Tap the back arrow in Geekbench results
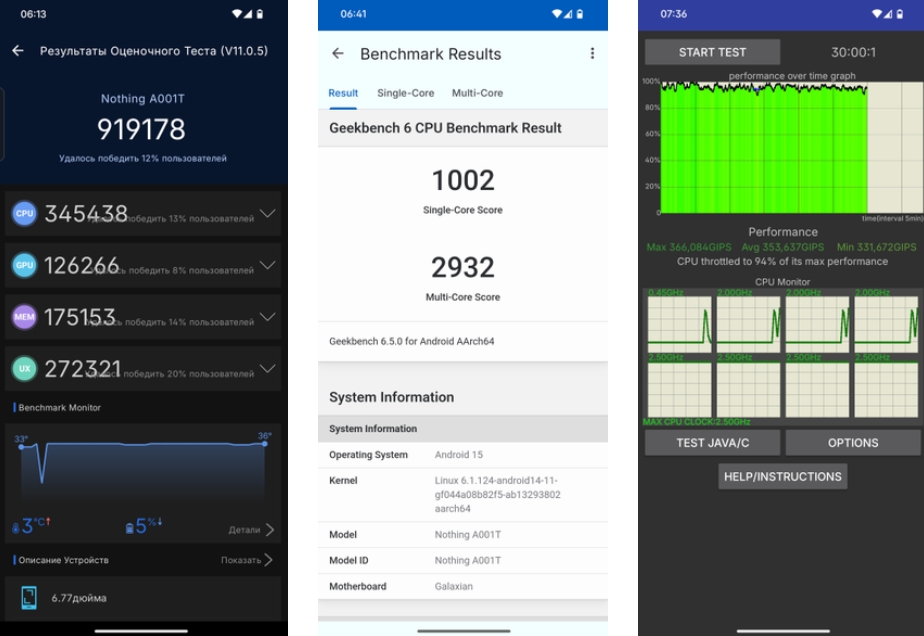Screen dimensions: 924x636 tap(338, 54)
